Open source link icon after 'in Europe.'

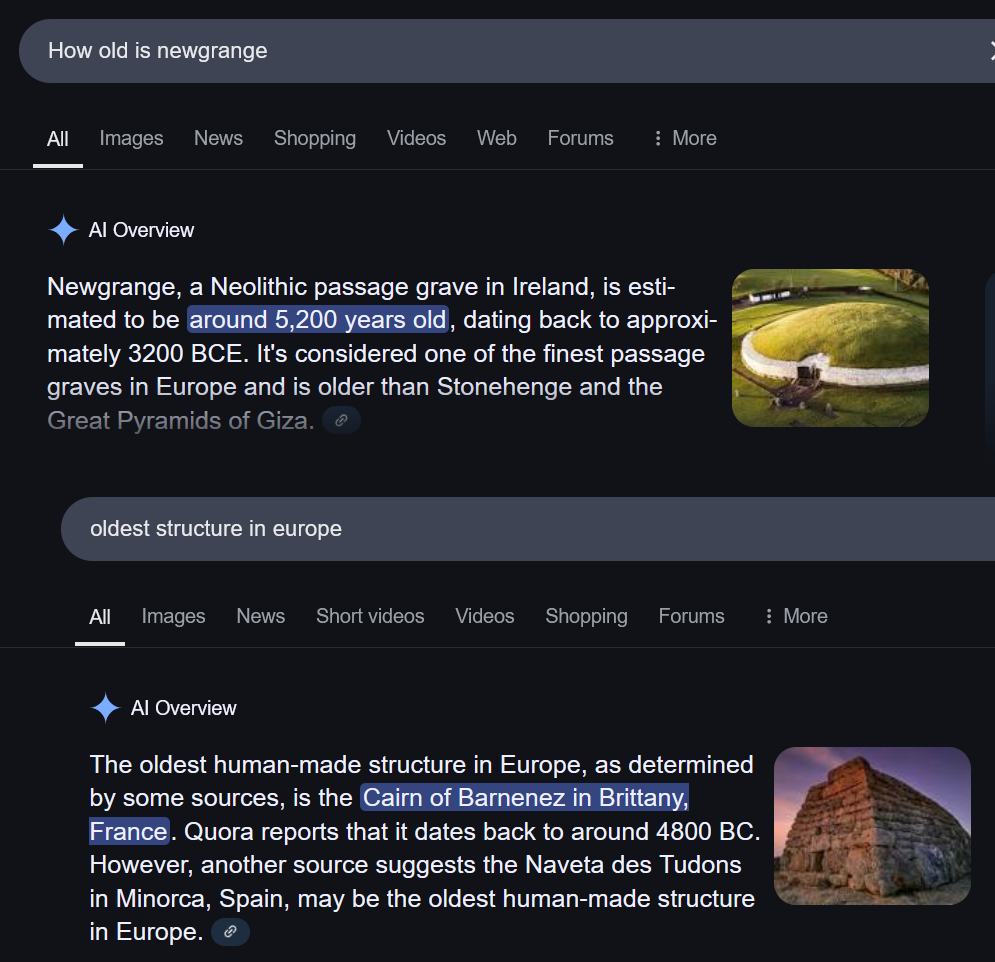pos(230,932)
